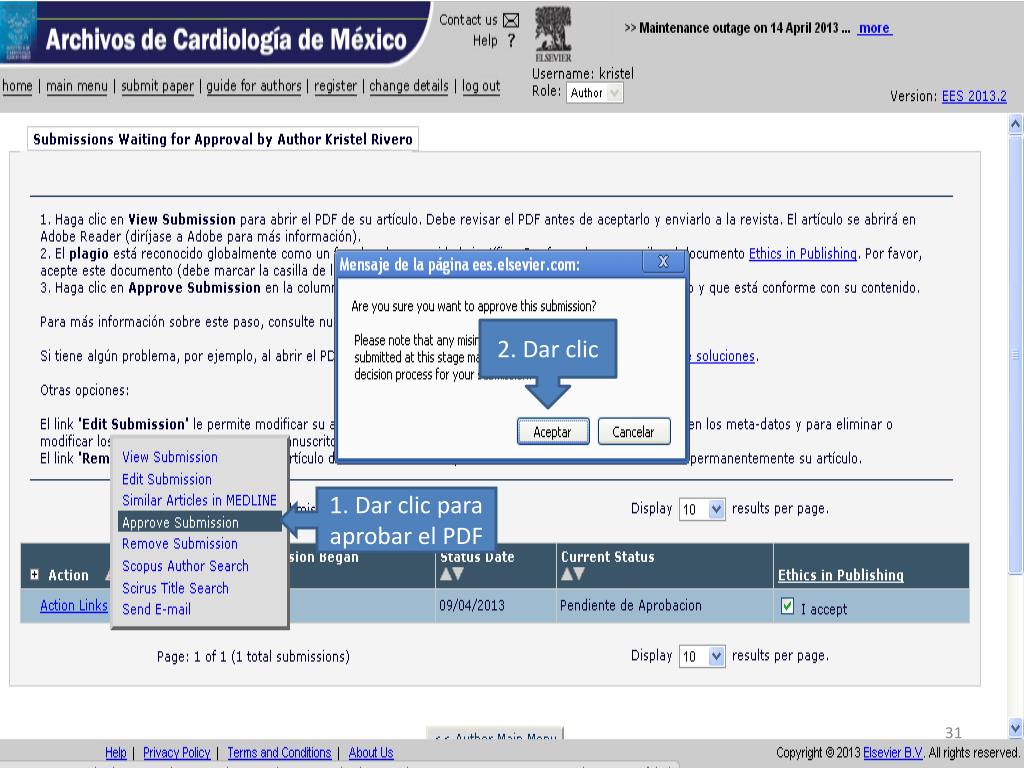Select Scopus Author Search entry
This screenshot has height=768, width=1024.
click(x=185, y=566)
